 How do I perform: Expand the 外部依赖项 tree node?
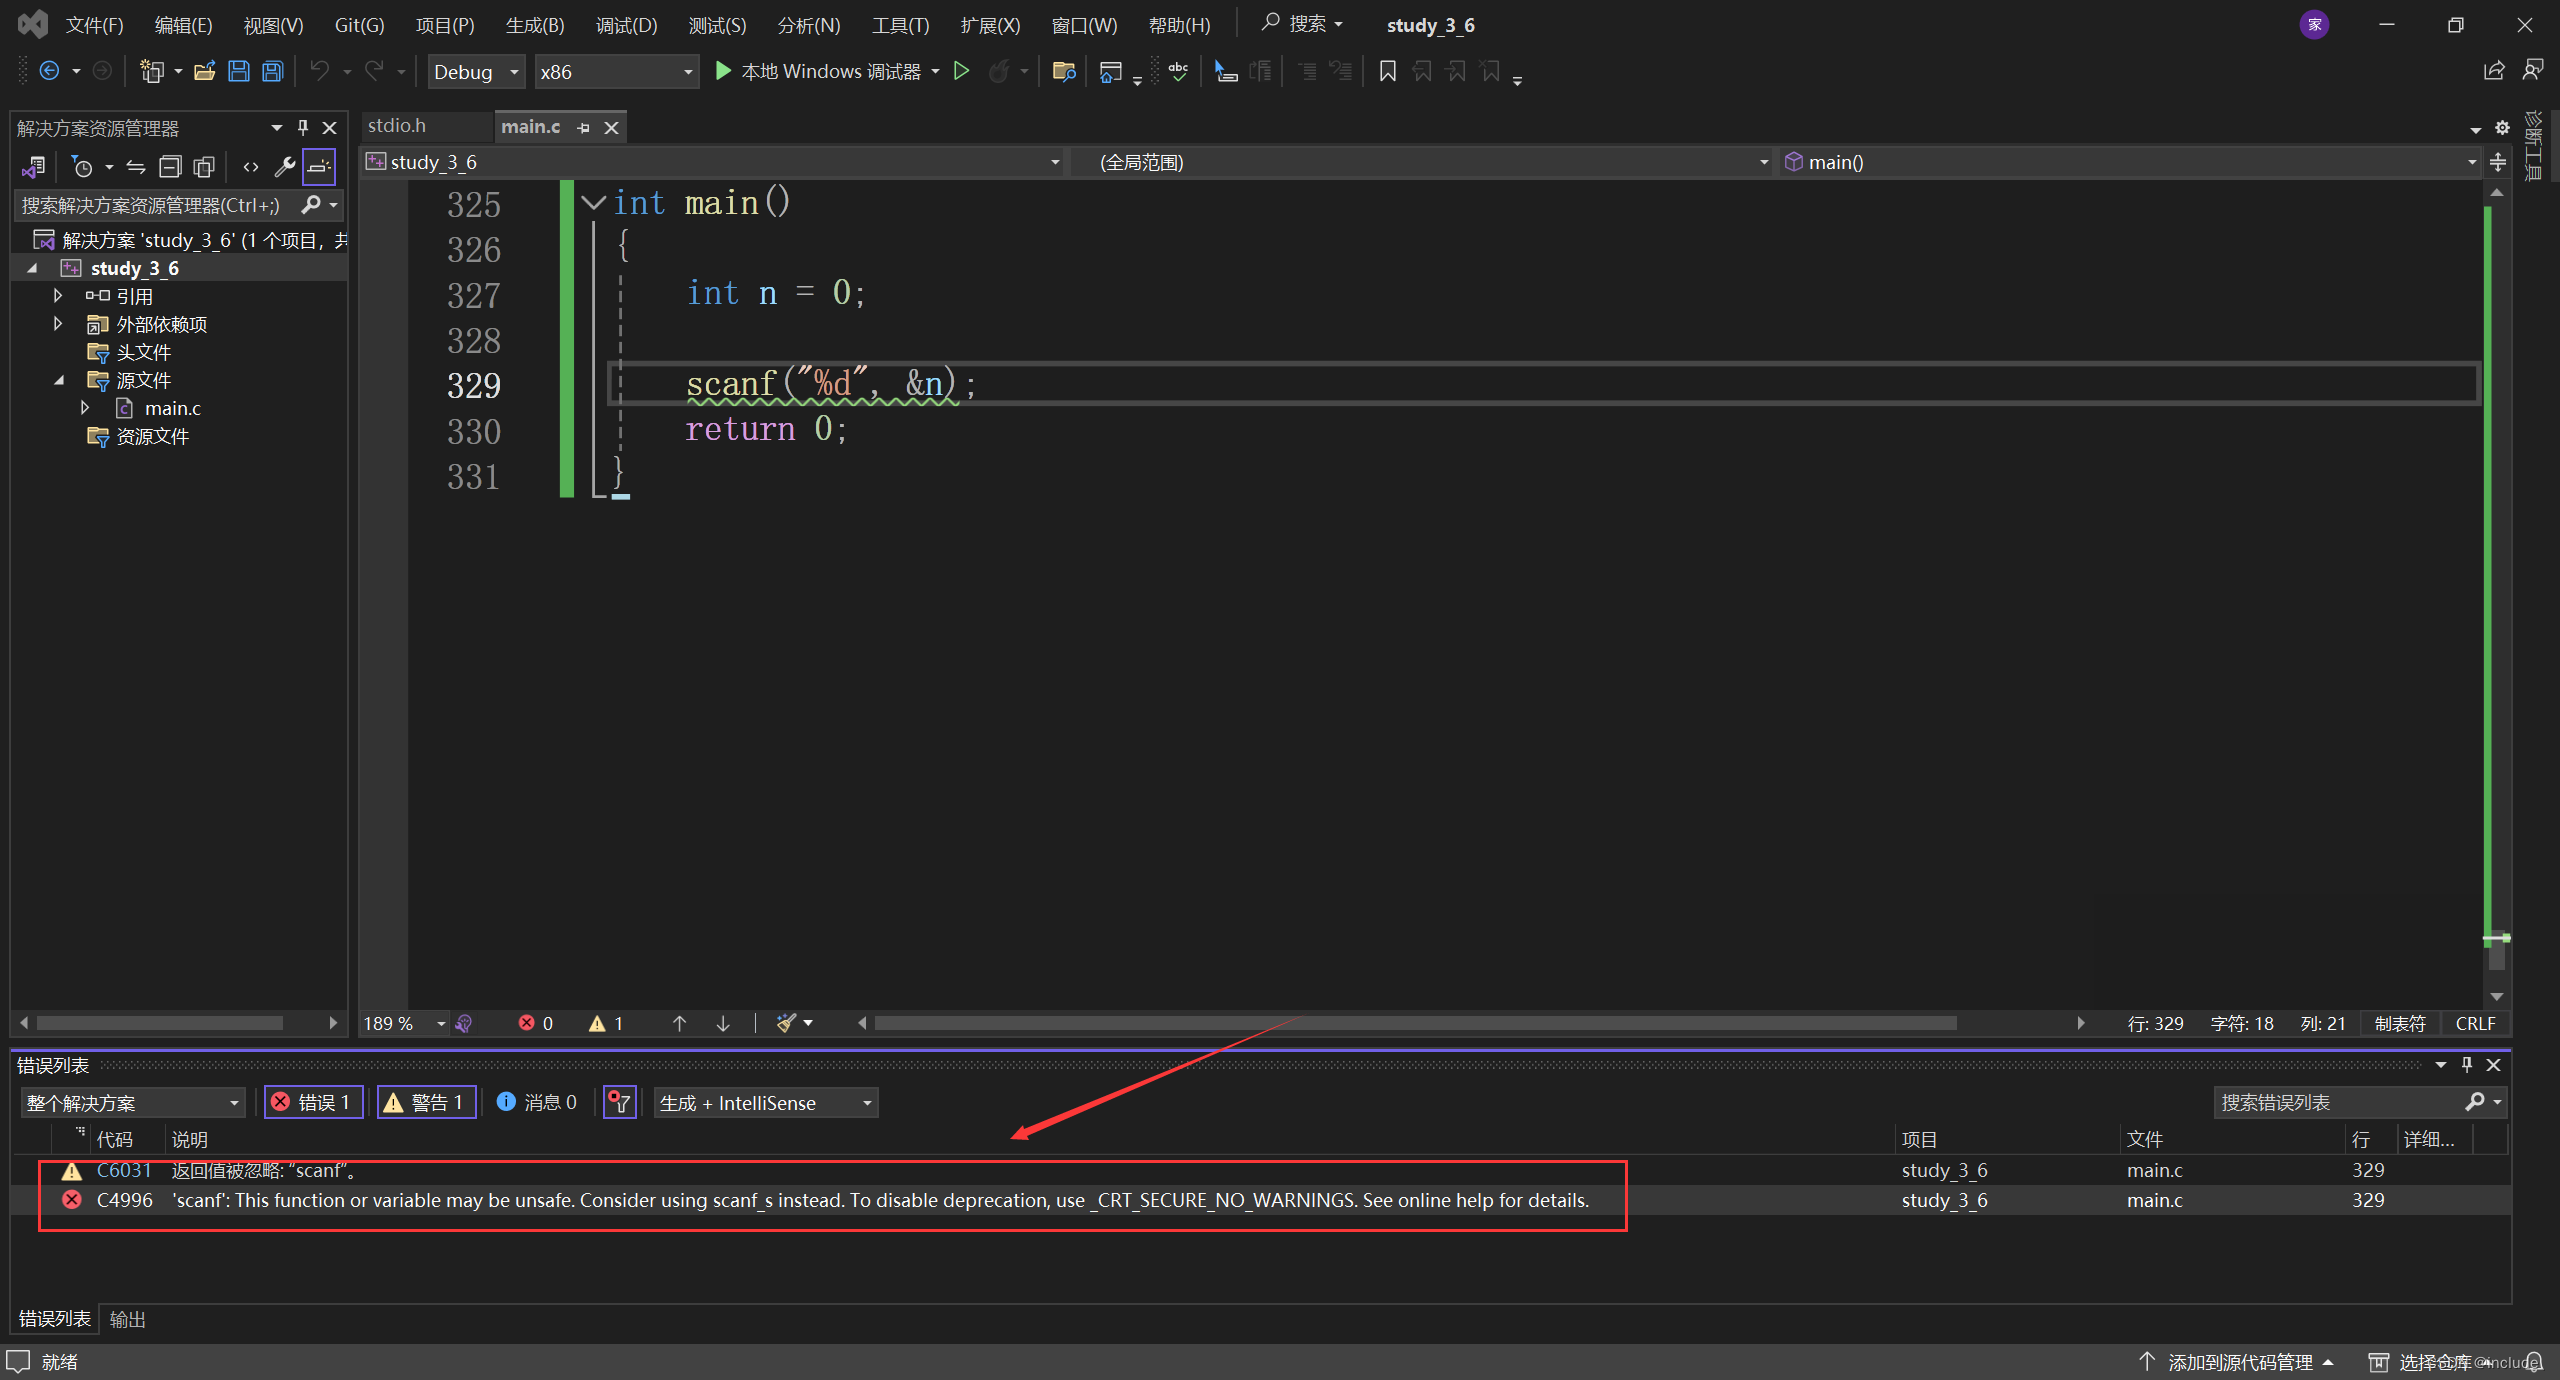(x=57, y=324)
